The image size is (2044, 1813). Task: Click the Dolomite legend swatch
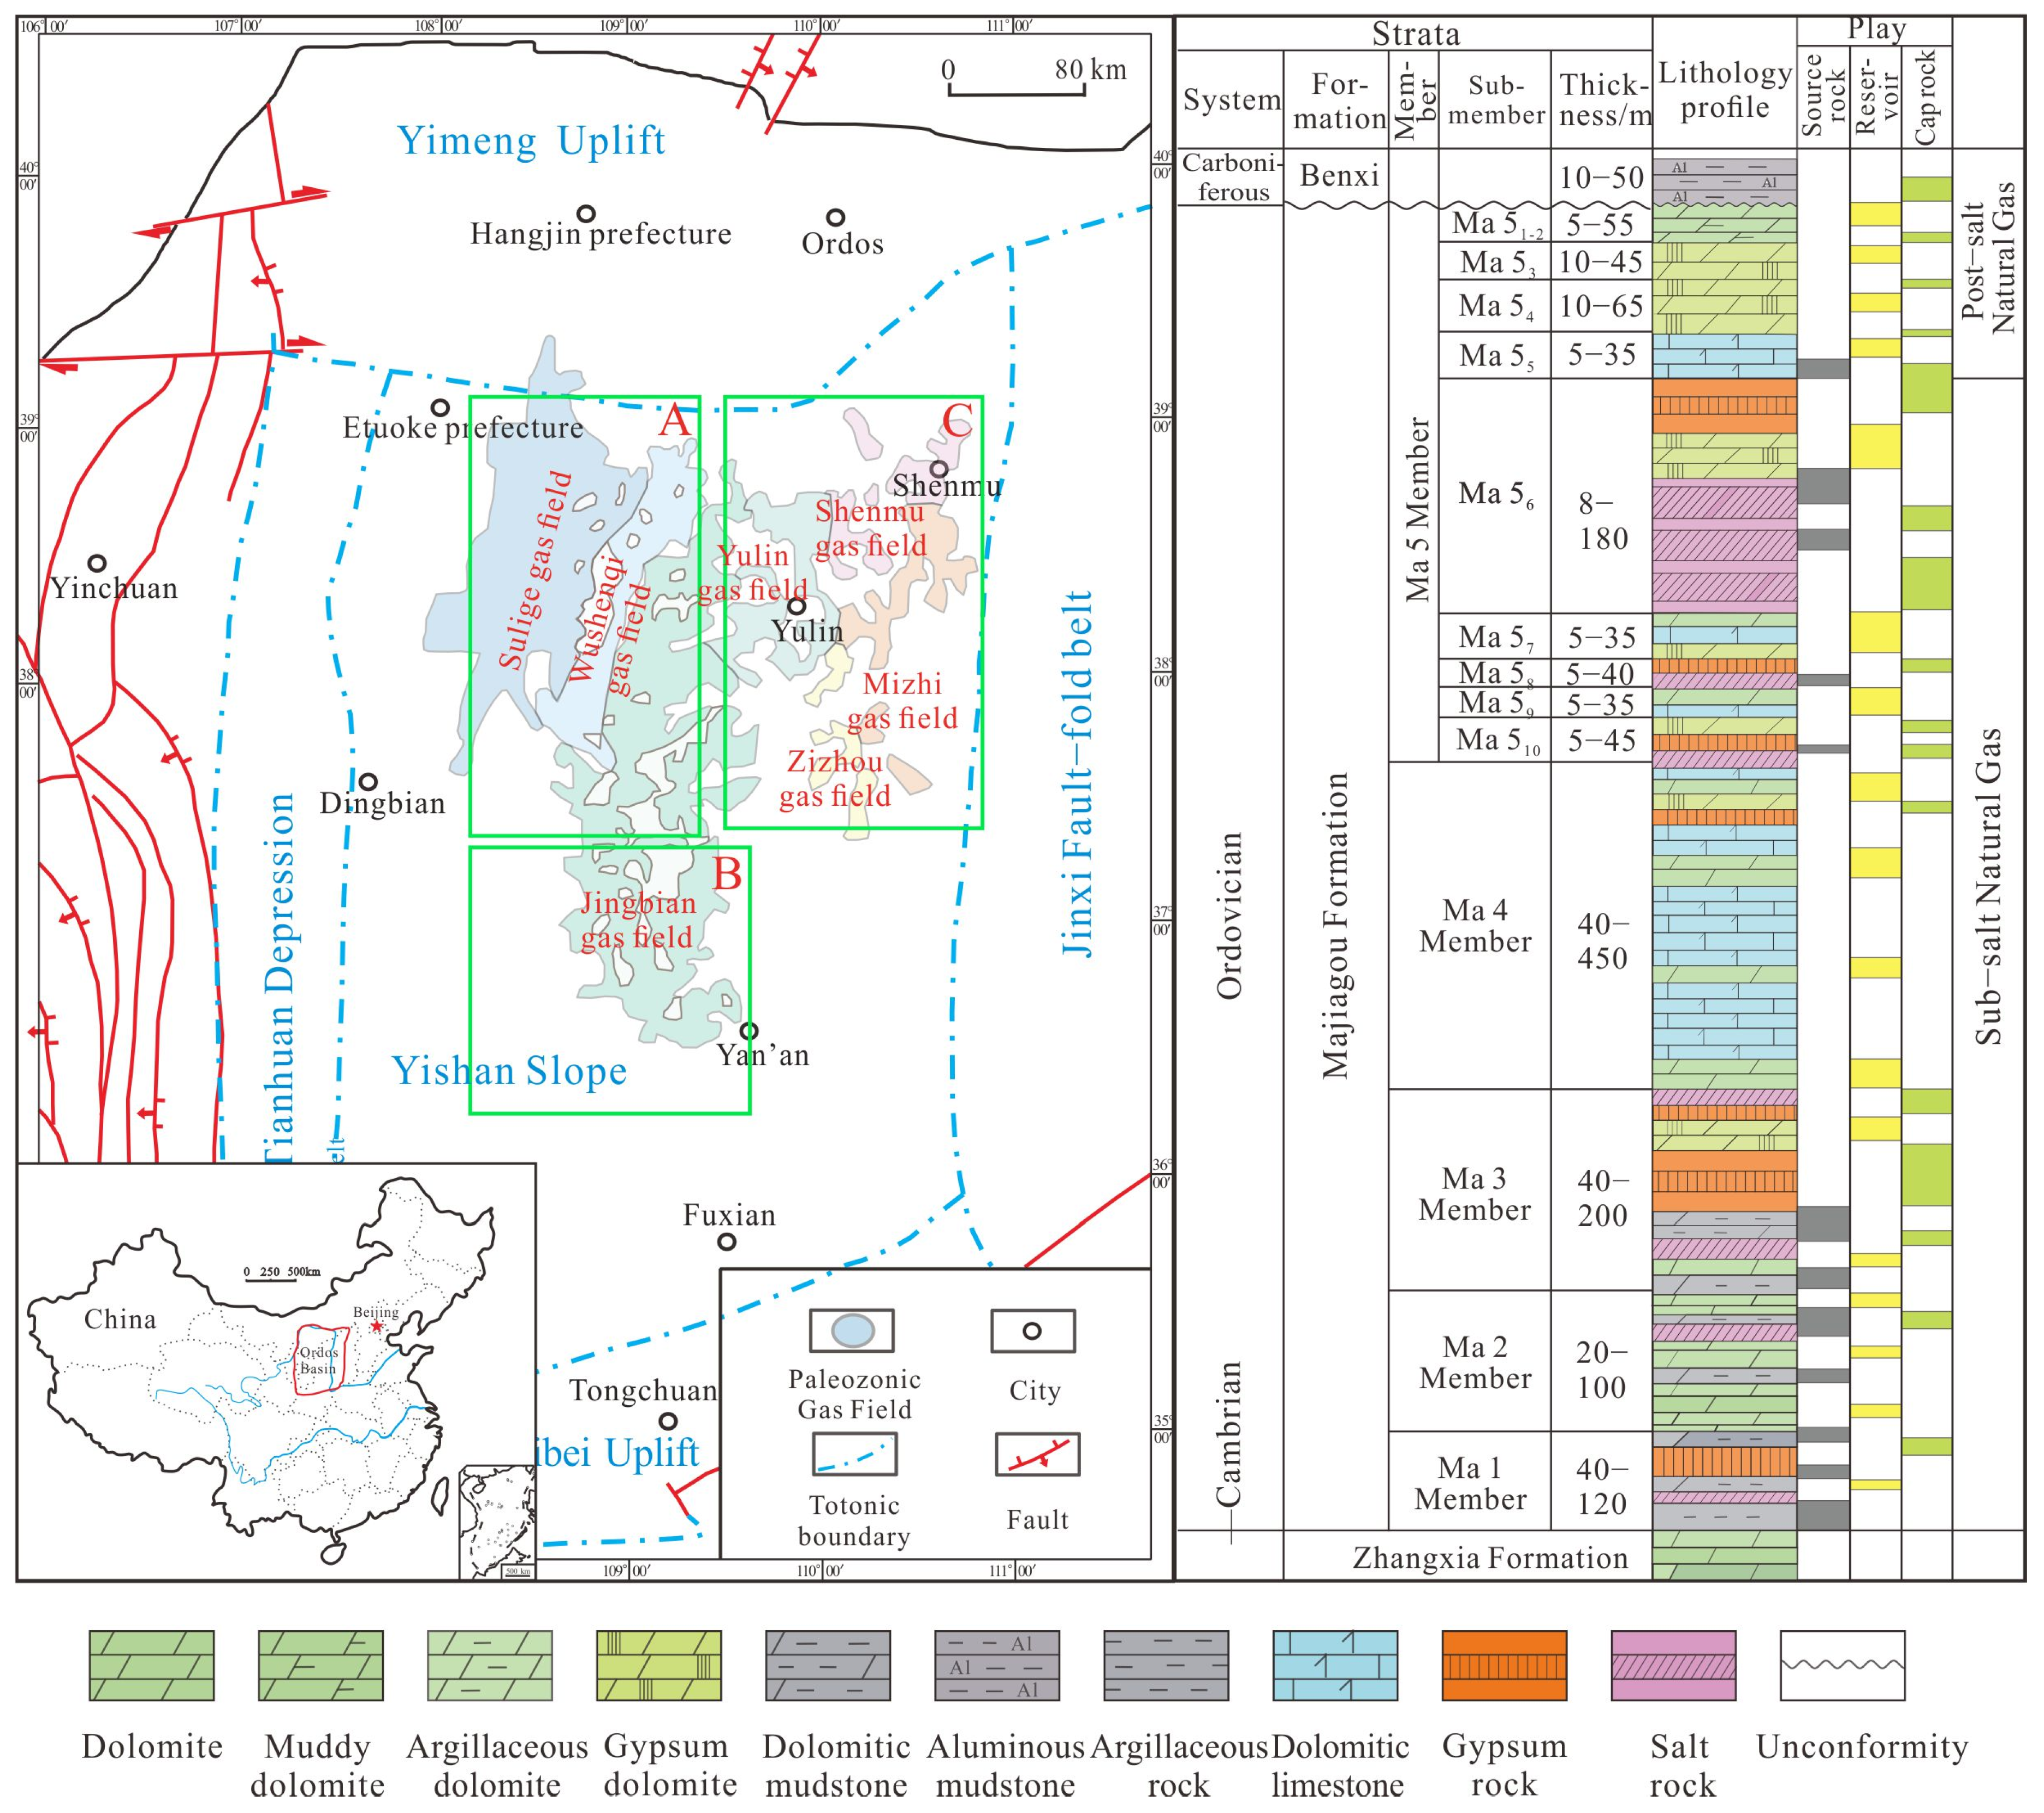point(151,1666)
